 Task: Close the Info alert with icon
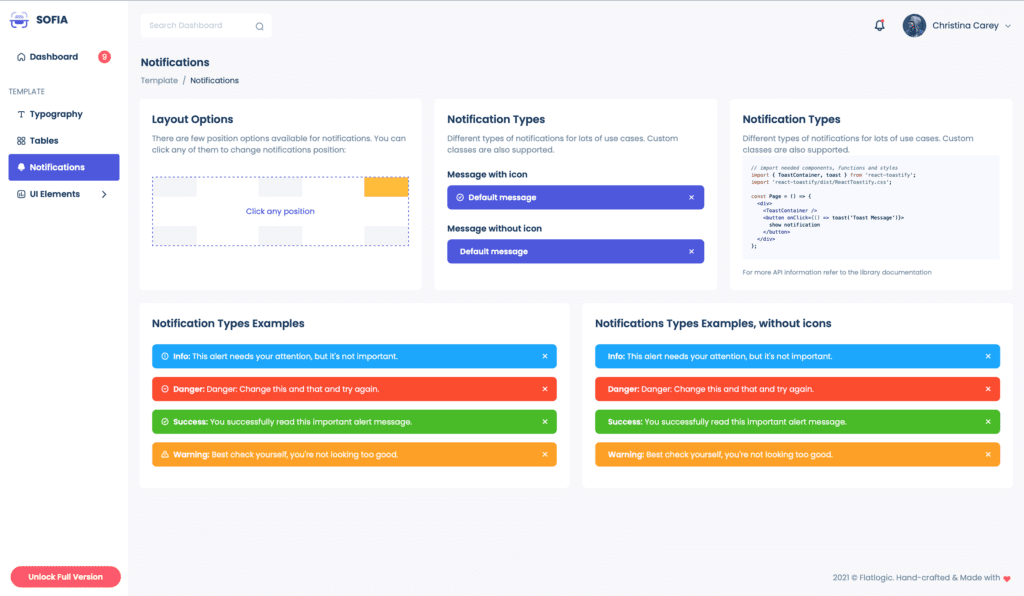pos(545,356)
